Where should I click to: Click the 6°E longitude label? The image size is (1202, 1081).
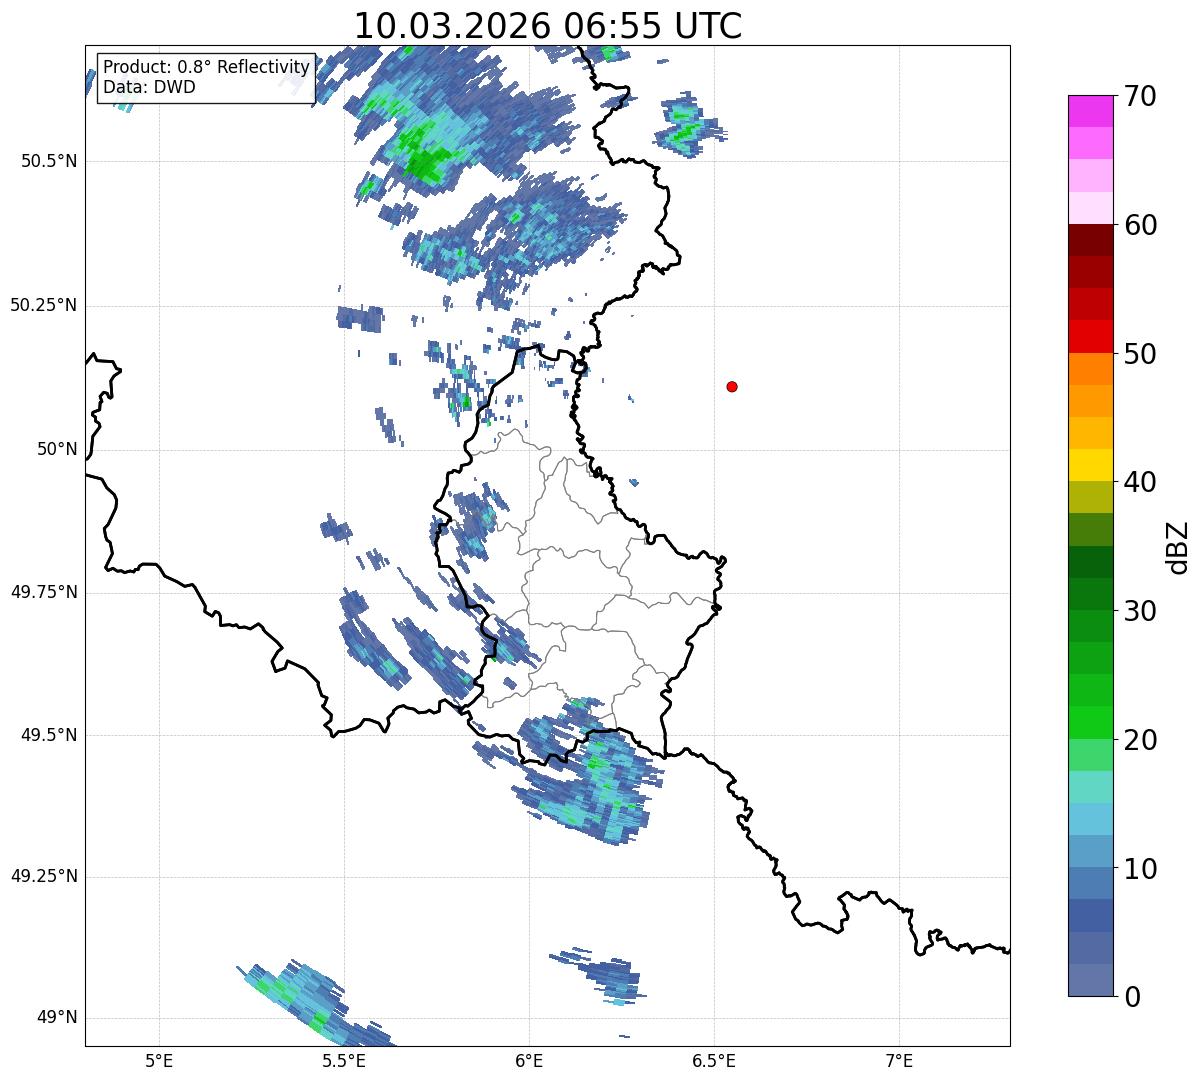pos(529,1060)
